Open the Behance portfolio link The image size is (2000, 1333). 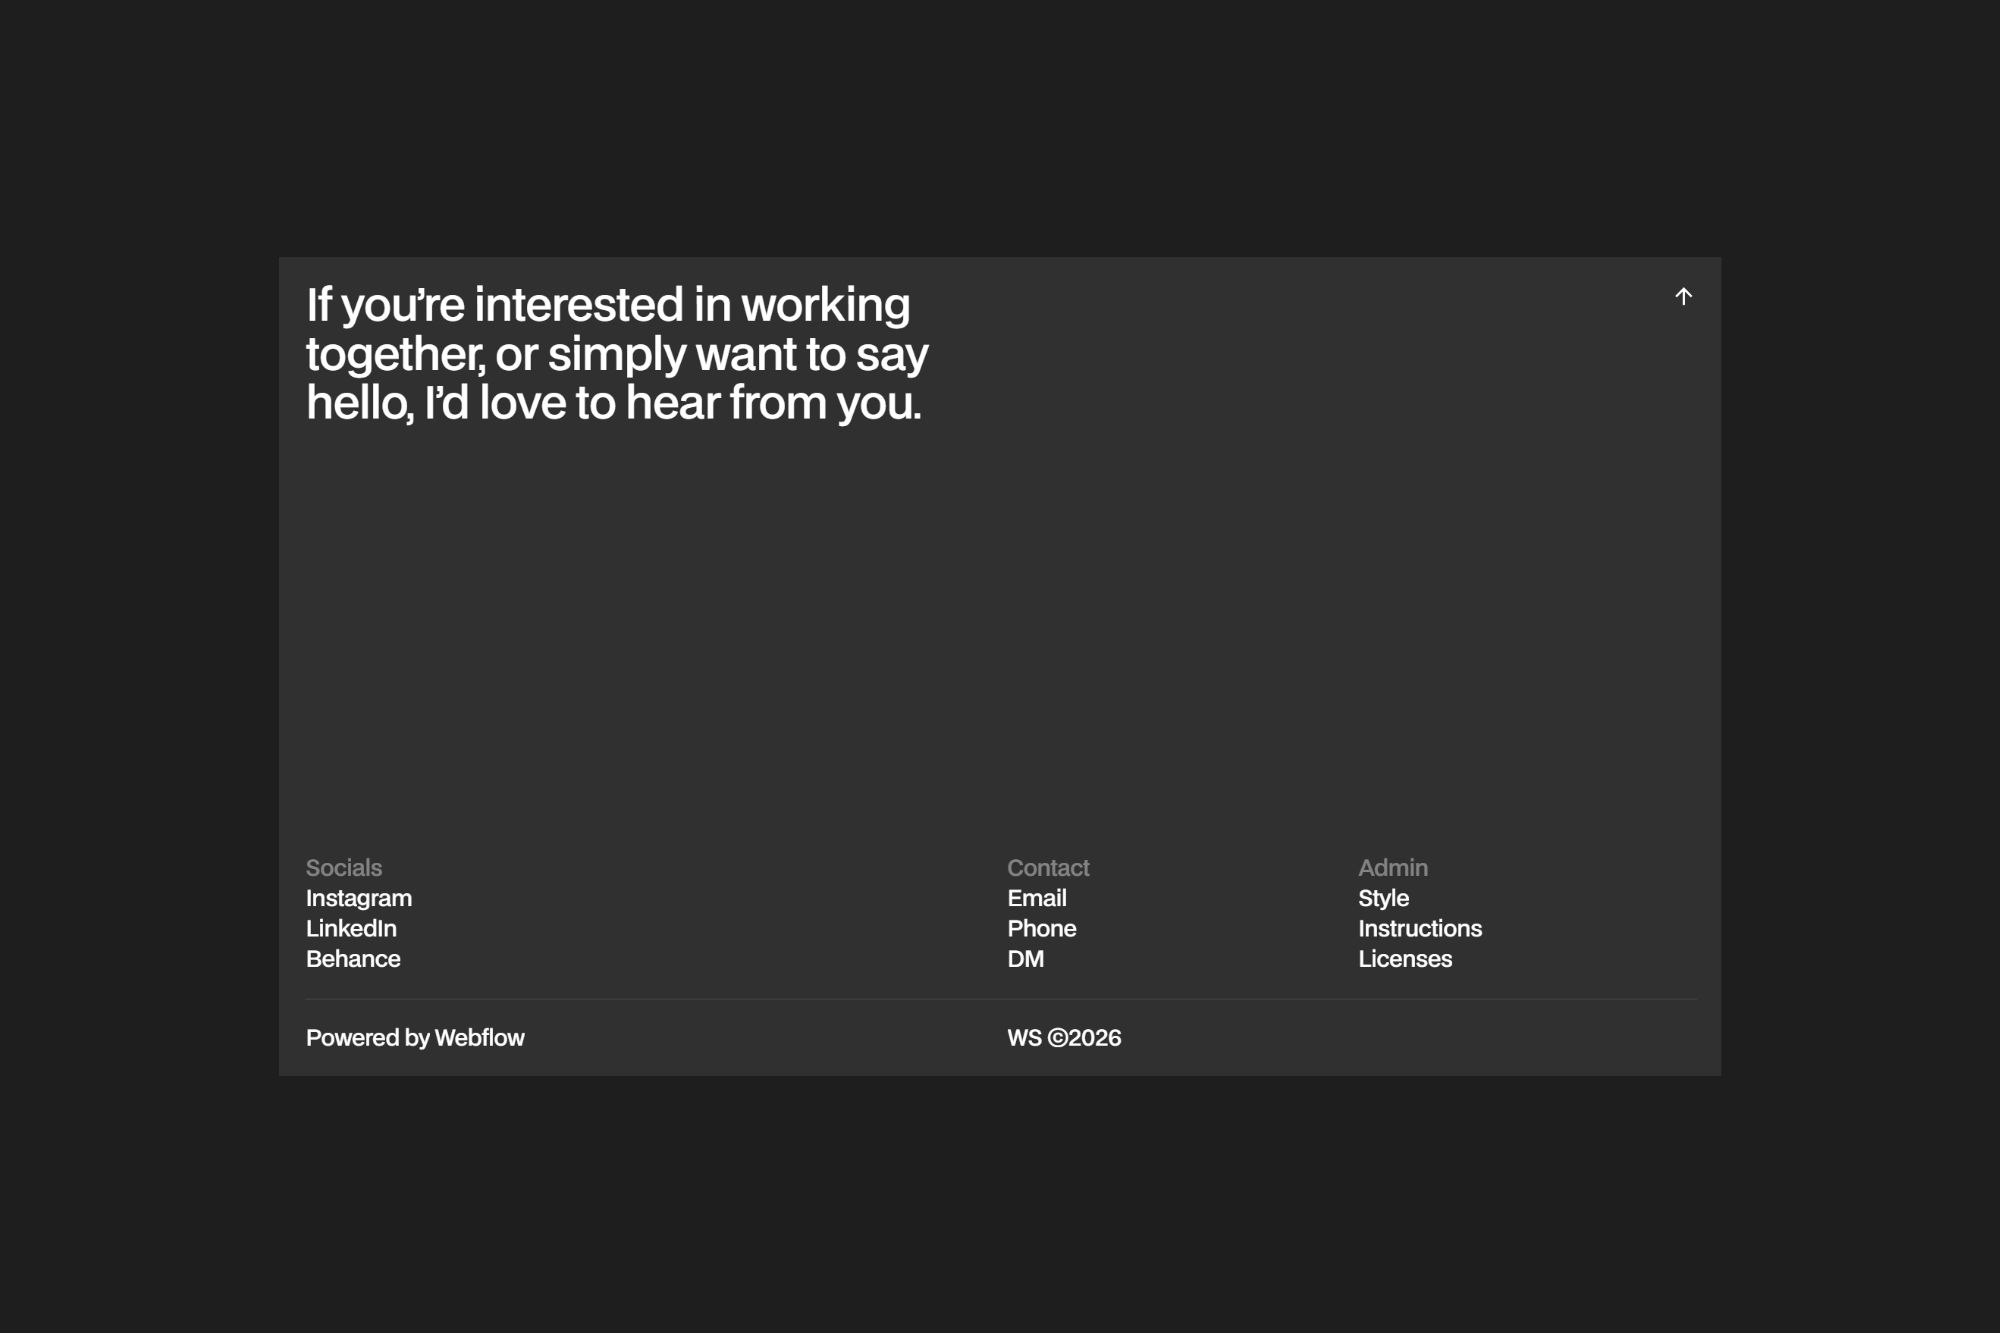[x=353, y=959]
